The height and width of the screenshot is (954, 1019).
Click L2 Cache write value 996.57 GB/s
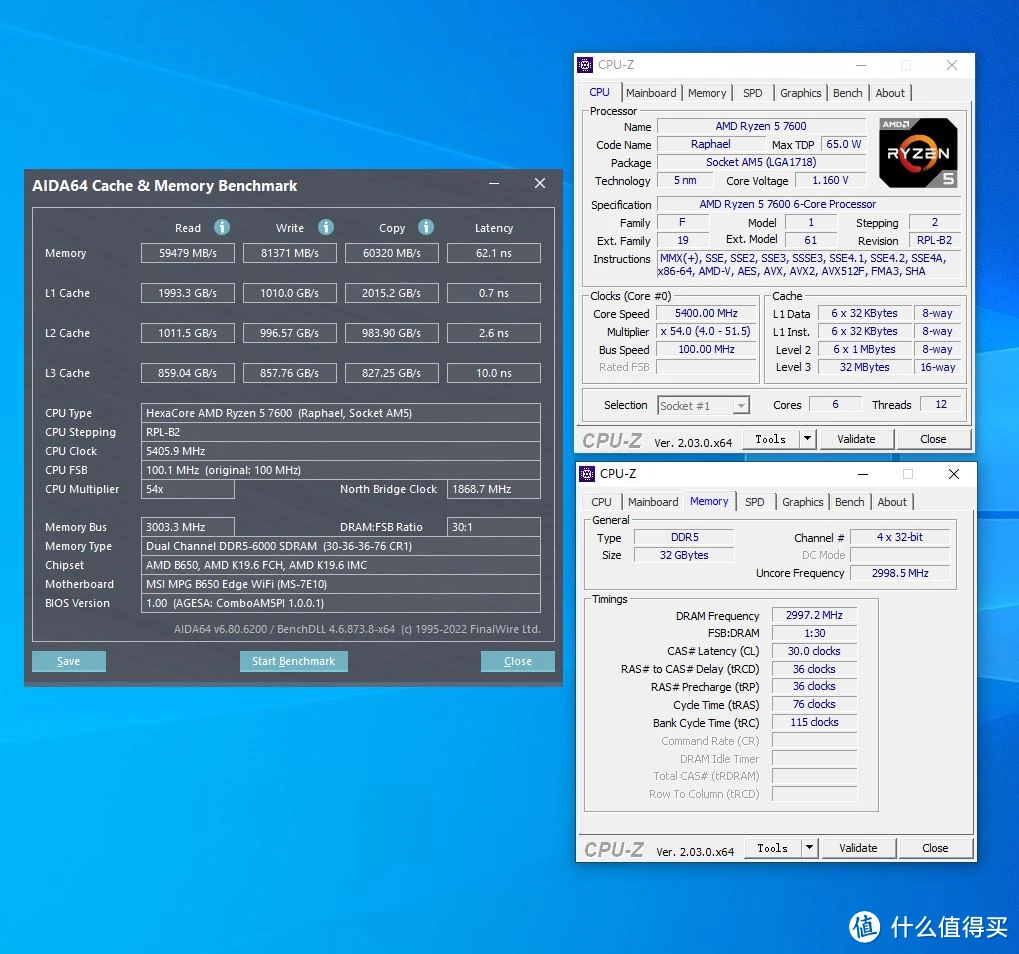pos(290,333)
